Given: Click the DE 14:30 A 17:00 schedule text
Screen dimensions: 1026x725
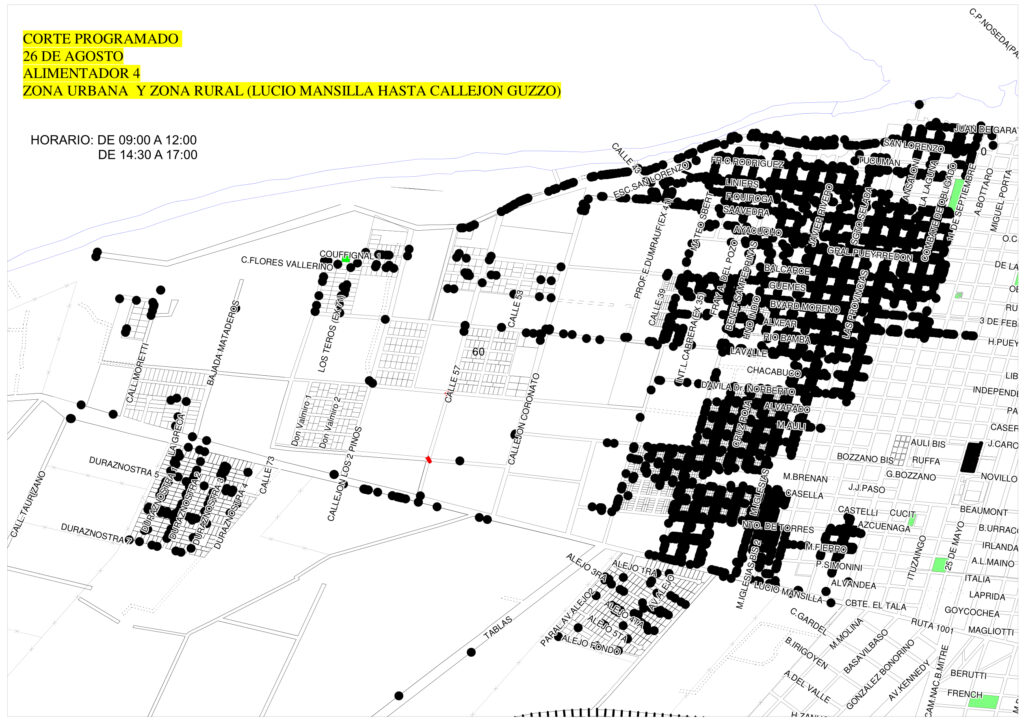Looking at the screenshot, I should point(147,155).
